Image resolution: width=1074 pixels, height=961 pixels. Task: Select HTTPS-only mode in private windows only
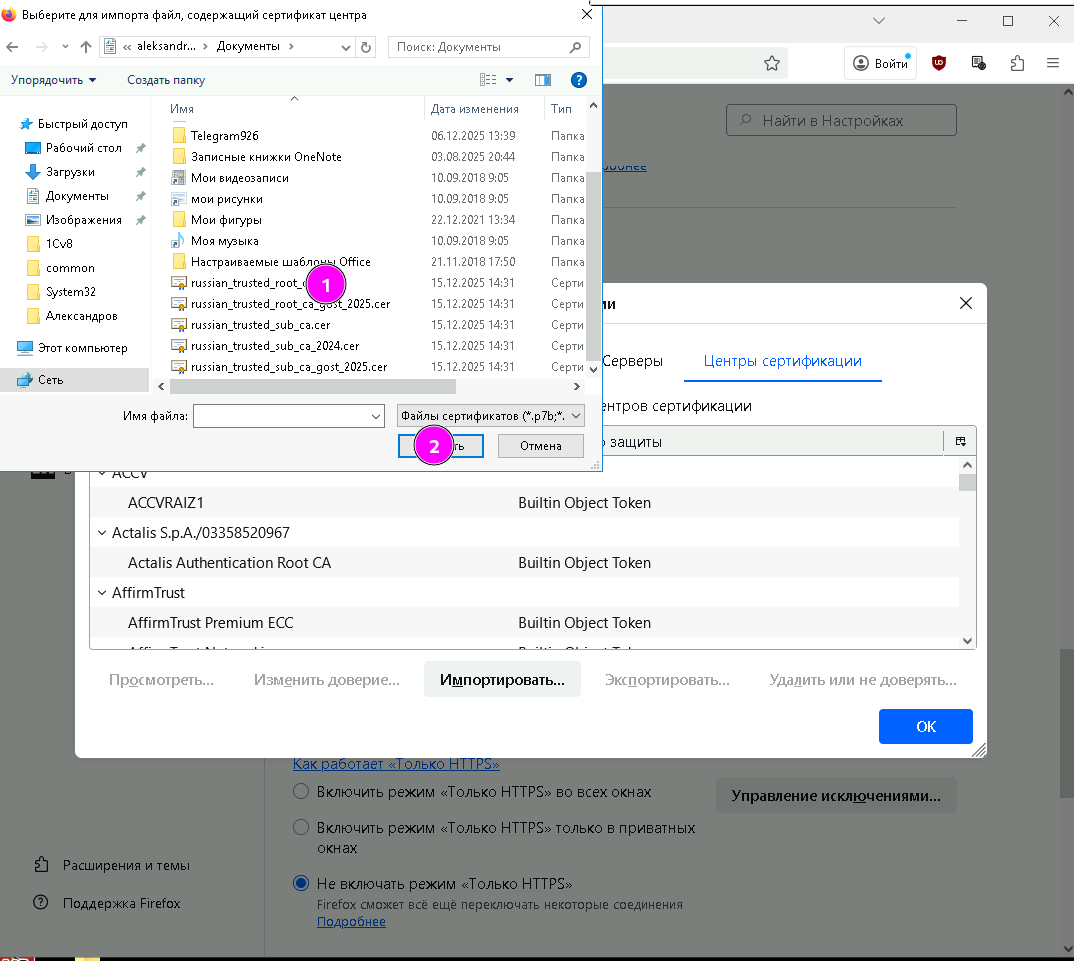[x=301, y=828]
